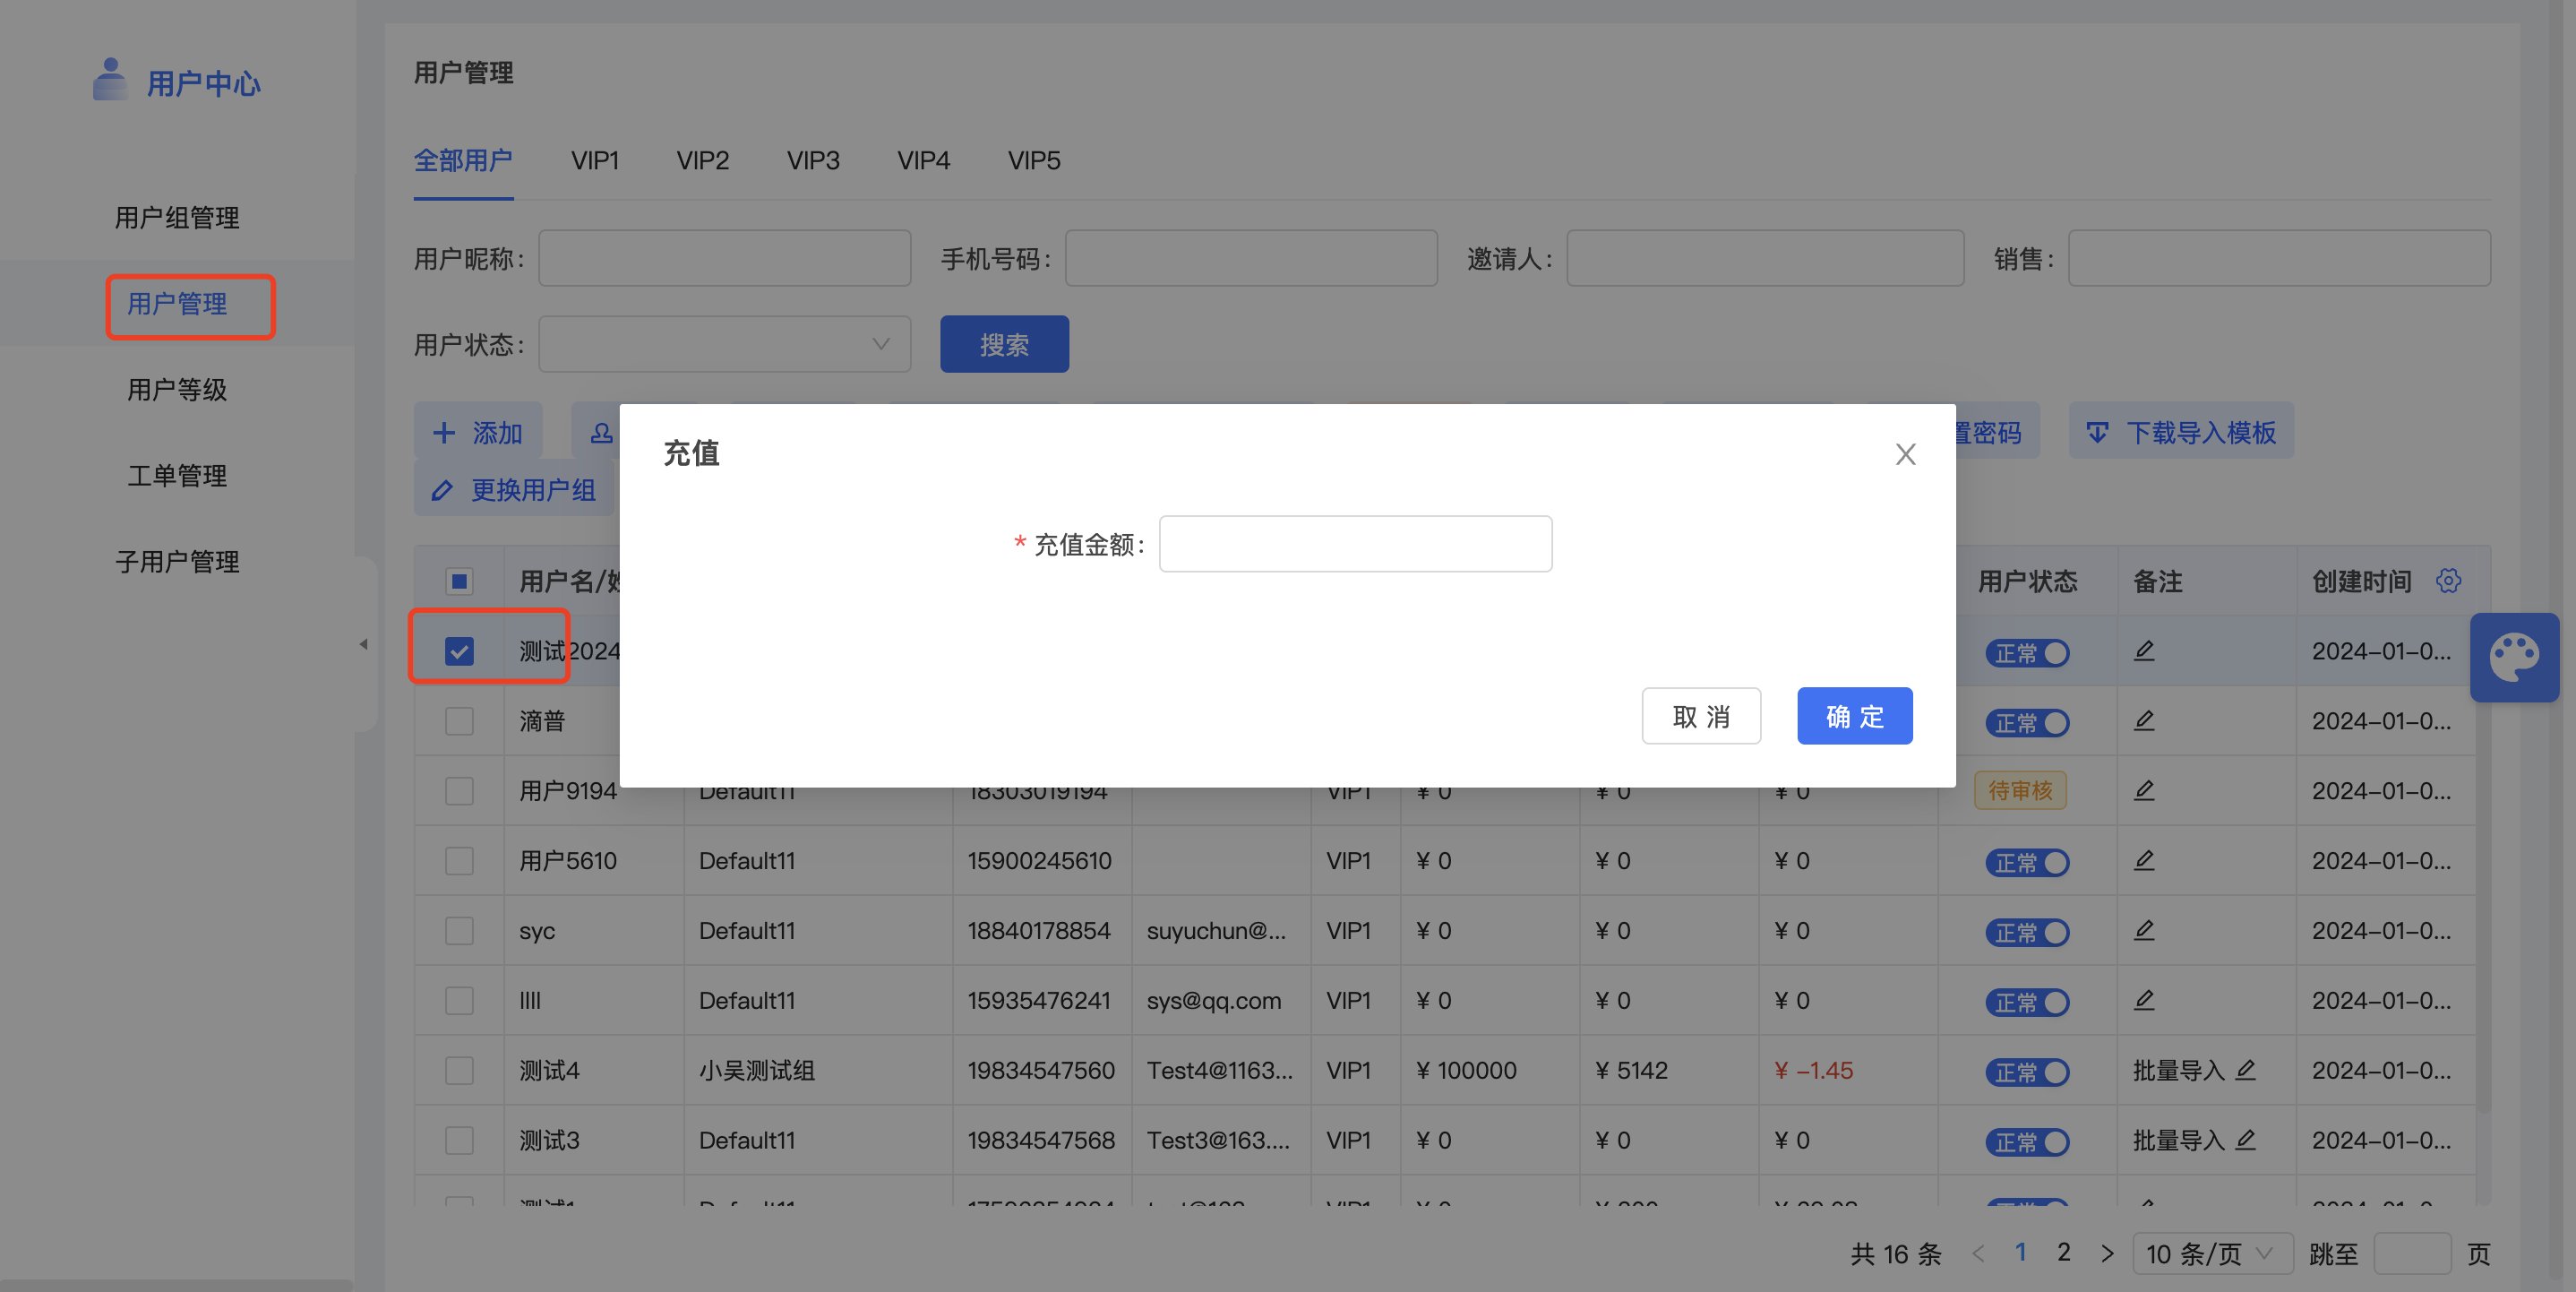The height and width of the screenshot is (1292, 2576).
Task: Check the llll row checkbox
Action: (459, 1001)
